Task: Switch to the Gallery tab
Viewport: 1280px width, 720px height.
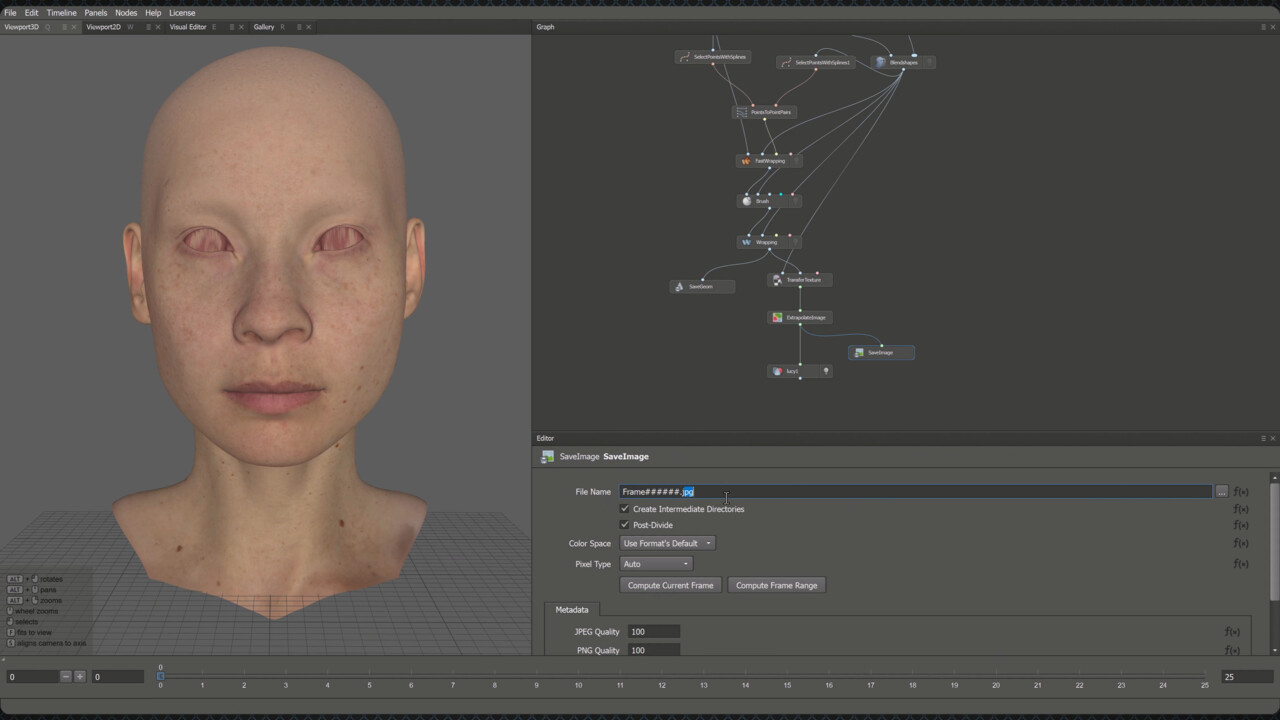Action: tap(264, 27)
